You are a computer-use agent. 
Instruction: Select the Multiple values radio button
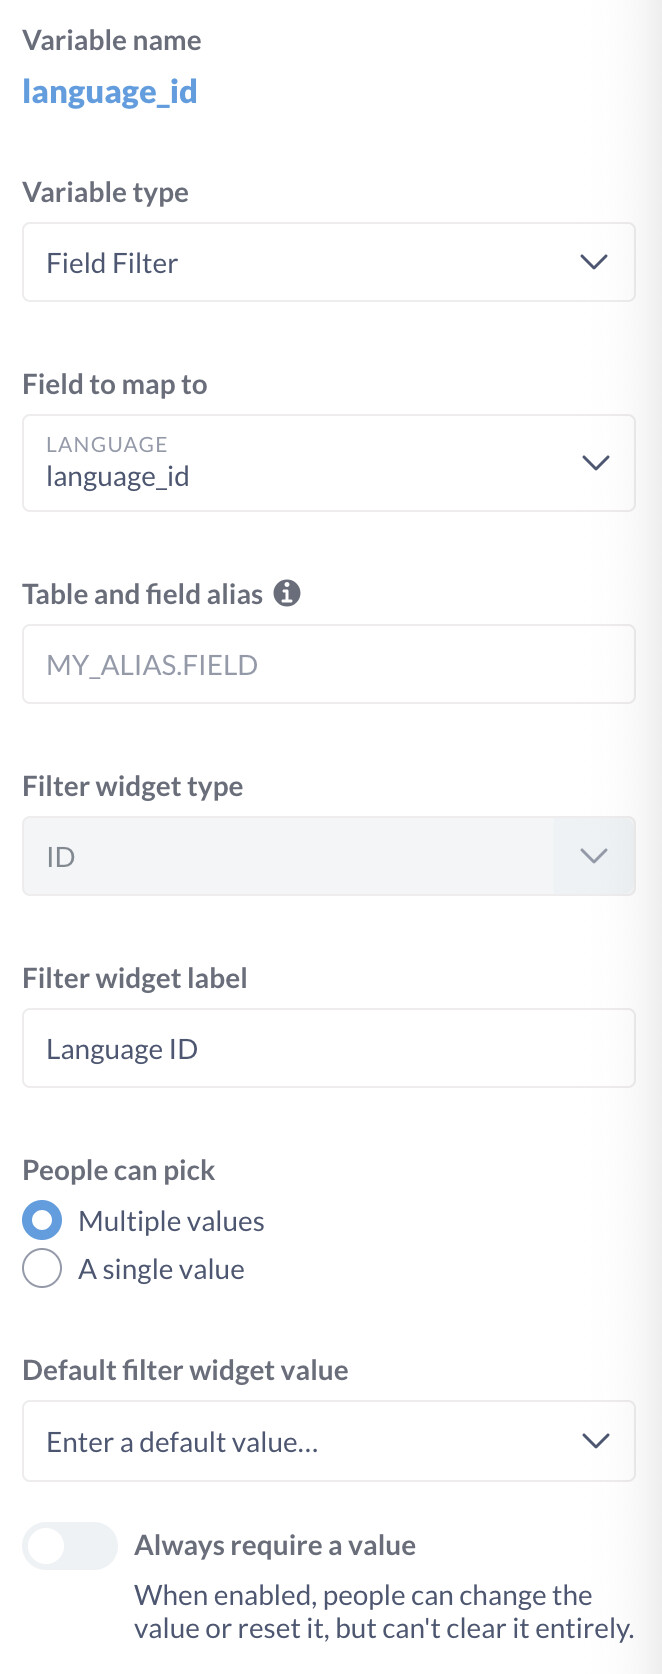click(x=42, y=1221)
